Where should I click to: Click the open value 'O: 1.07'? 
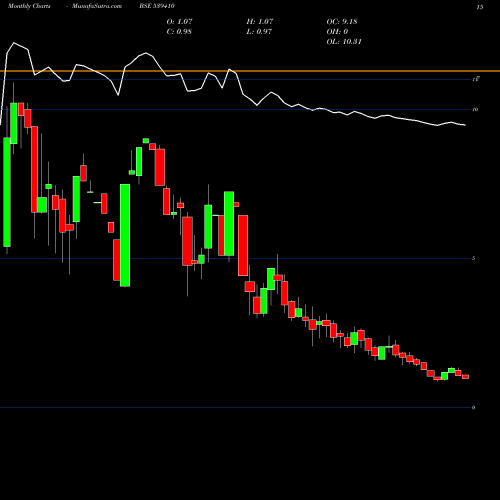179,22
